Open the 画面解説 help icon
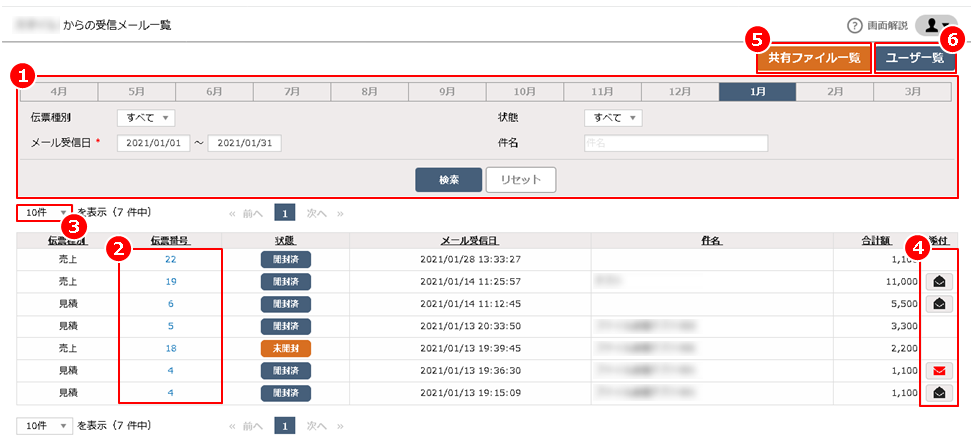This screenshot has height=445, width=975. (854, 26)
